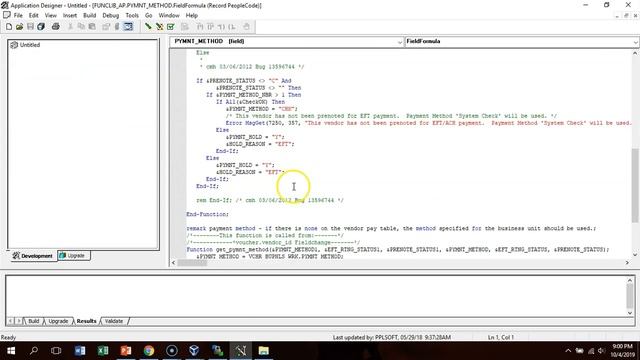
Task: Click the Save All toolbar icon
Action: [41, 27]
